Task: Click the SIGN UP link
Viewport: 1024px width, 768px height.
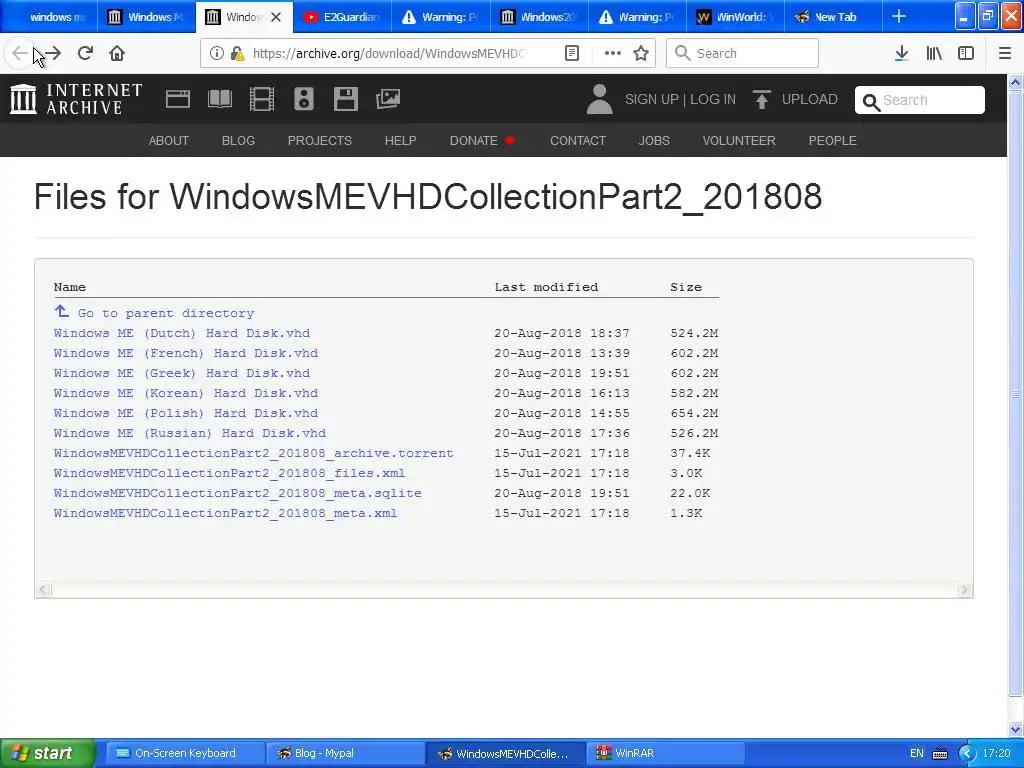Action: tap(652, 99)
